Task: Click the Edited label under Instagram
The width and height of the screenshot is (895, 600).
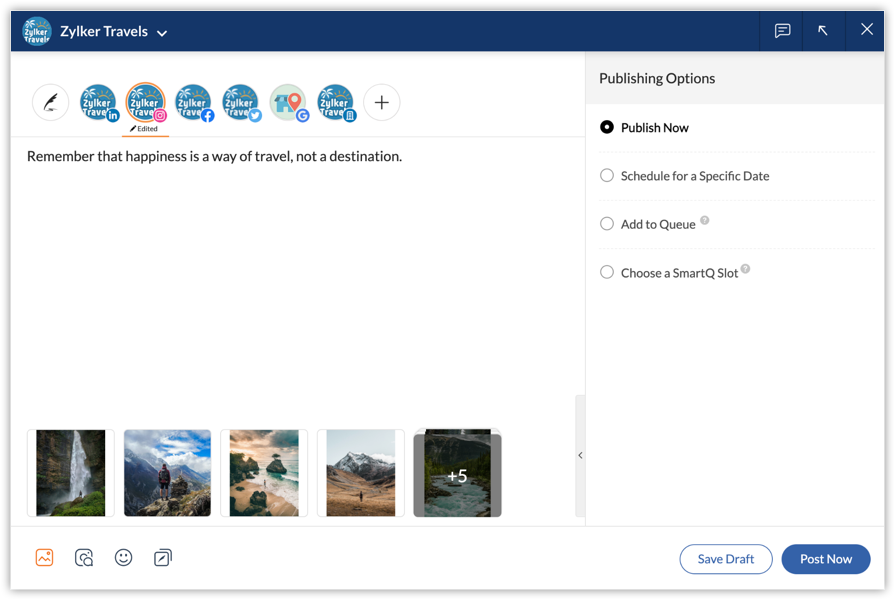Action: (144, 129)
